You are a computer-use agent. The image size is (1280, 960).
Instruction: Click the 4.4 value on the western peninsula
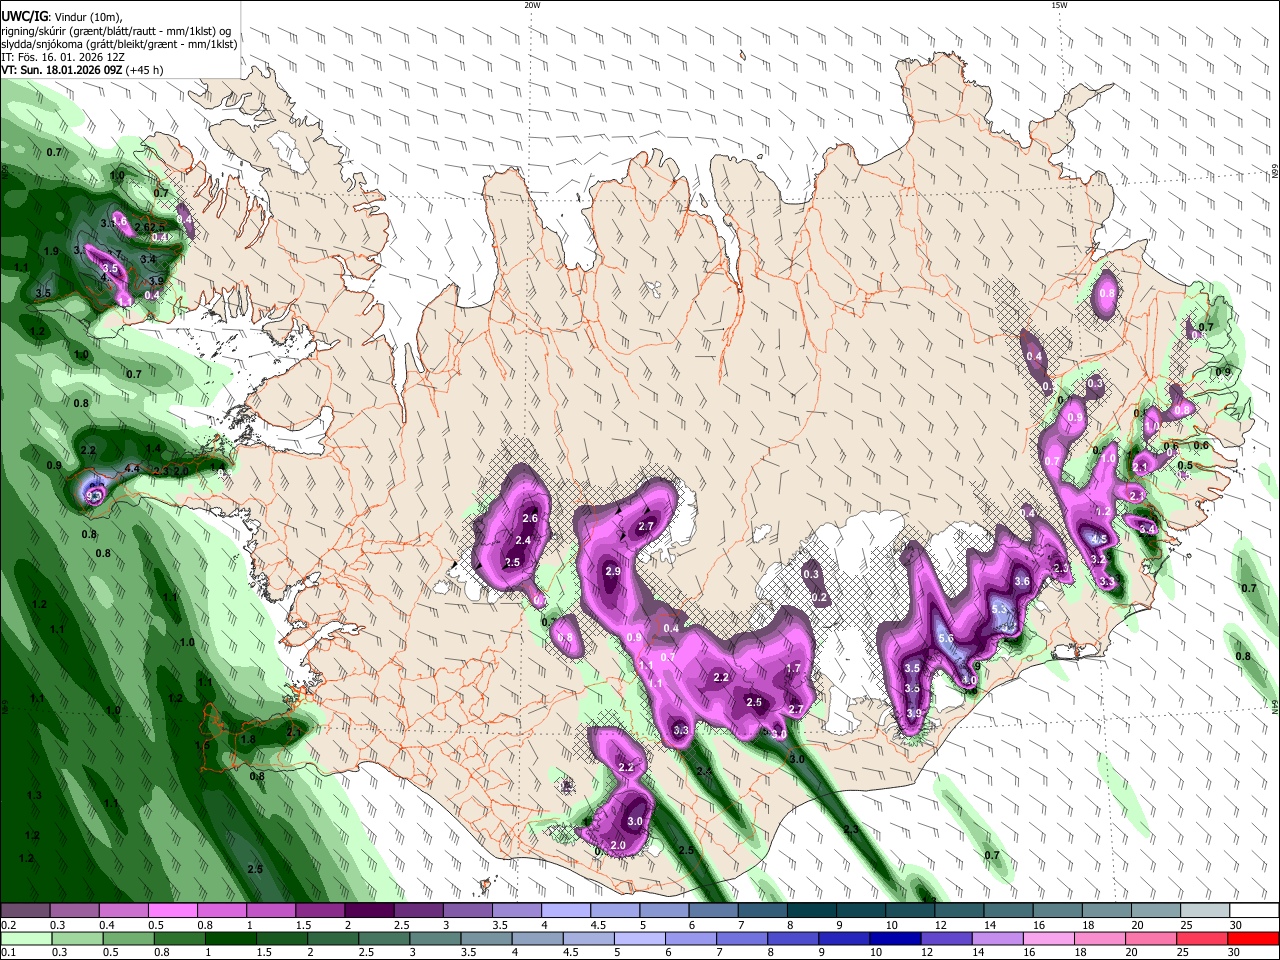click(x=132, y=468)
